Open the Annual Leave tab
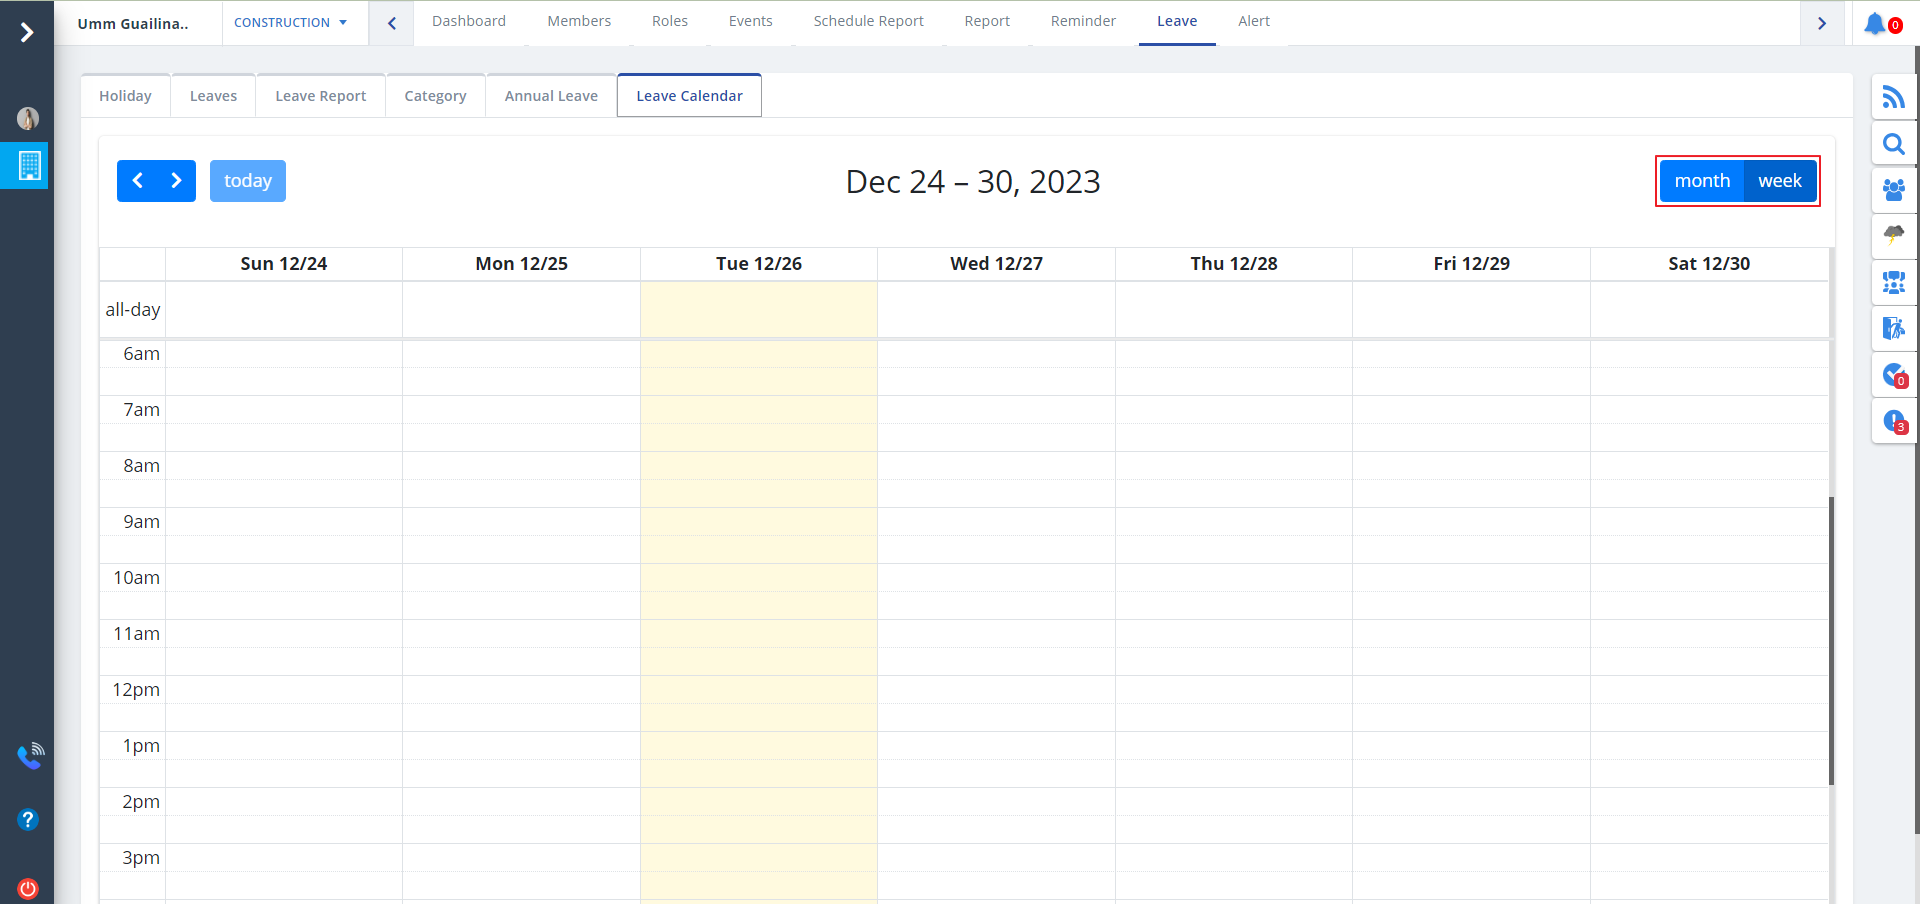This screenshot has height=904, width=1920. (551, 96)
